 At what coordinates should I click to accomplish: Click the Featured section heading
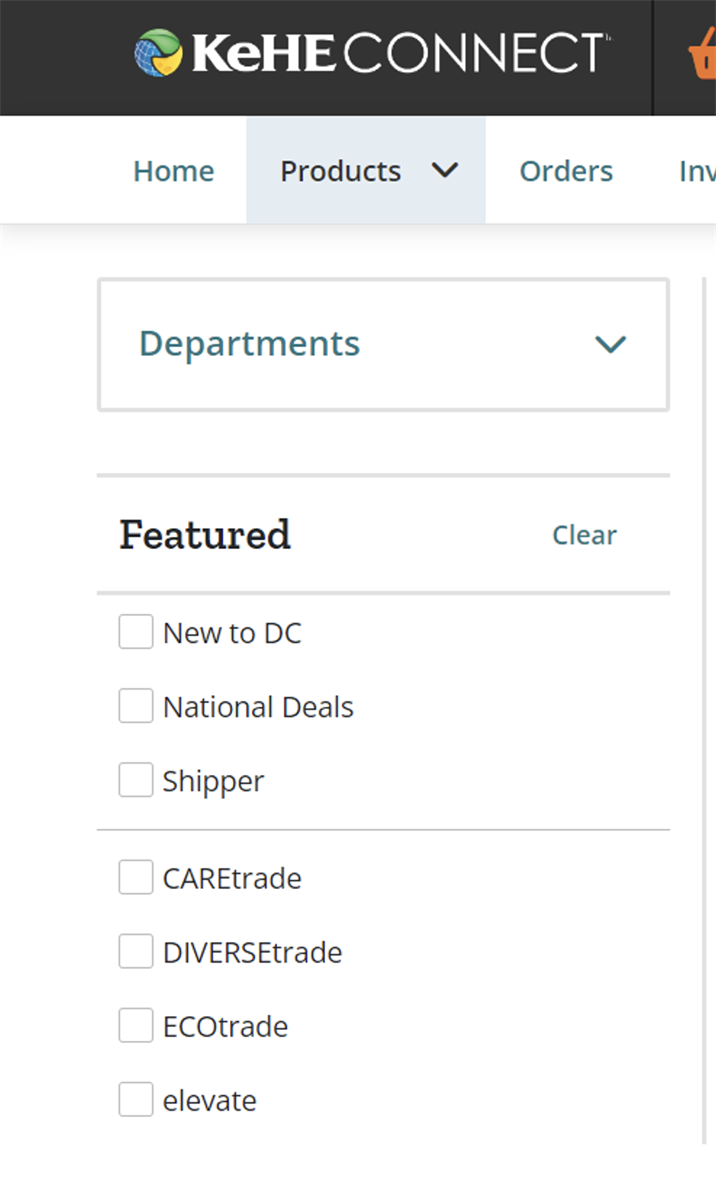tap(205, 535)
